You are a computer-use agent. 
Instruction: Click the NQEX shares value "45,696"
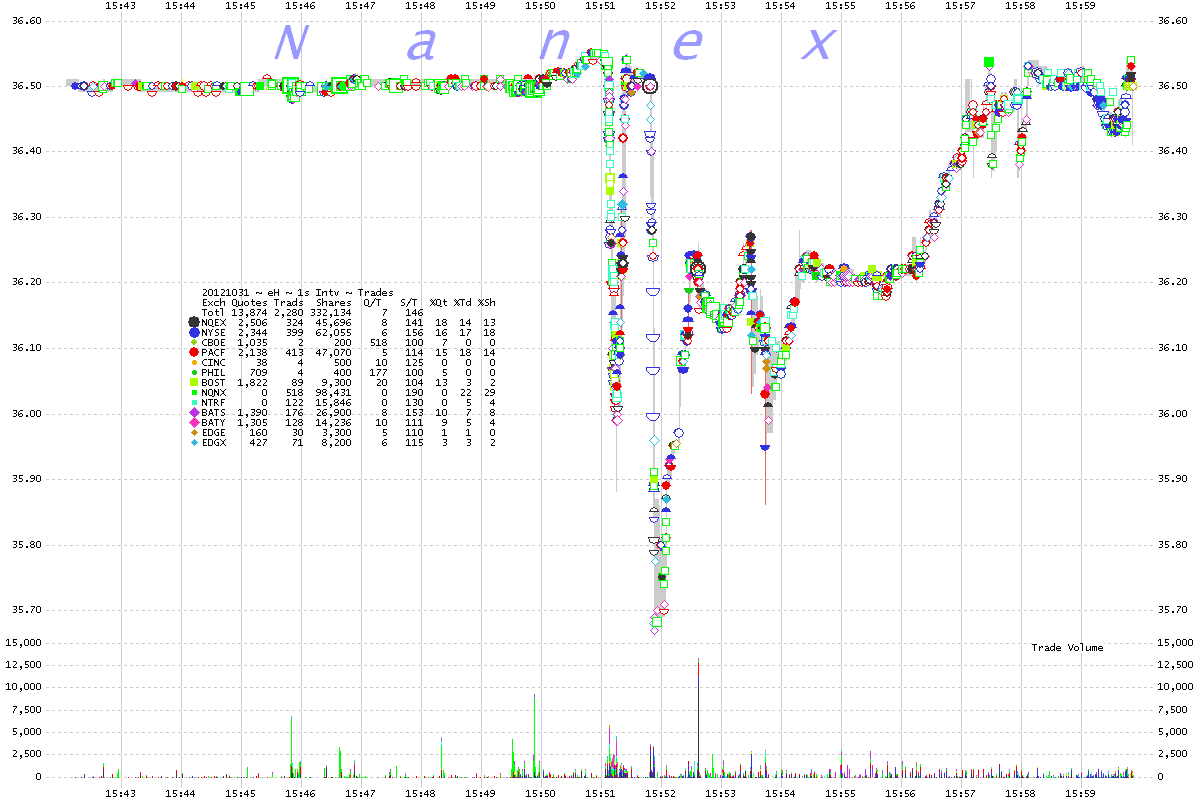point(334,322)
